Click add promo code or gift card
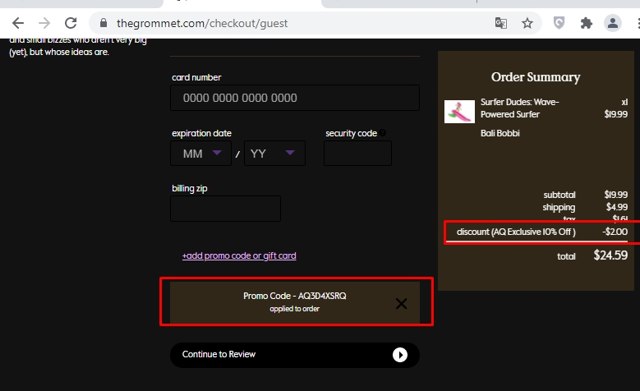640x391 pixels. (x=239, y=256)
